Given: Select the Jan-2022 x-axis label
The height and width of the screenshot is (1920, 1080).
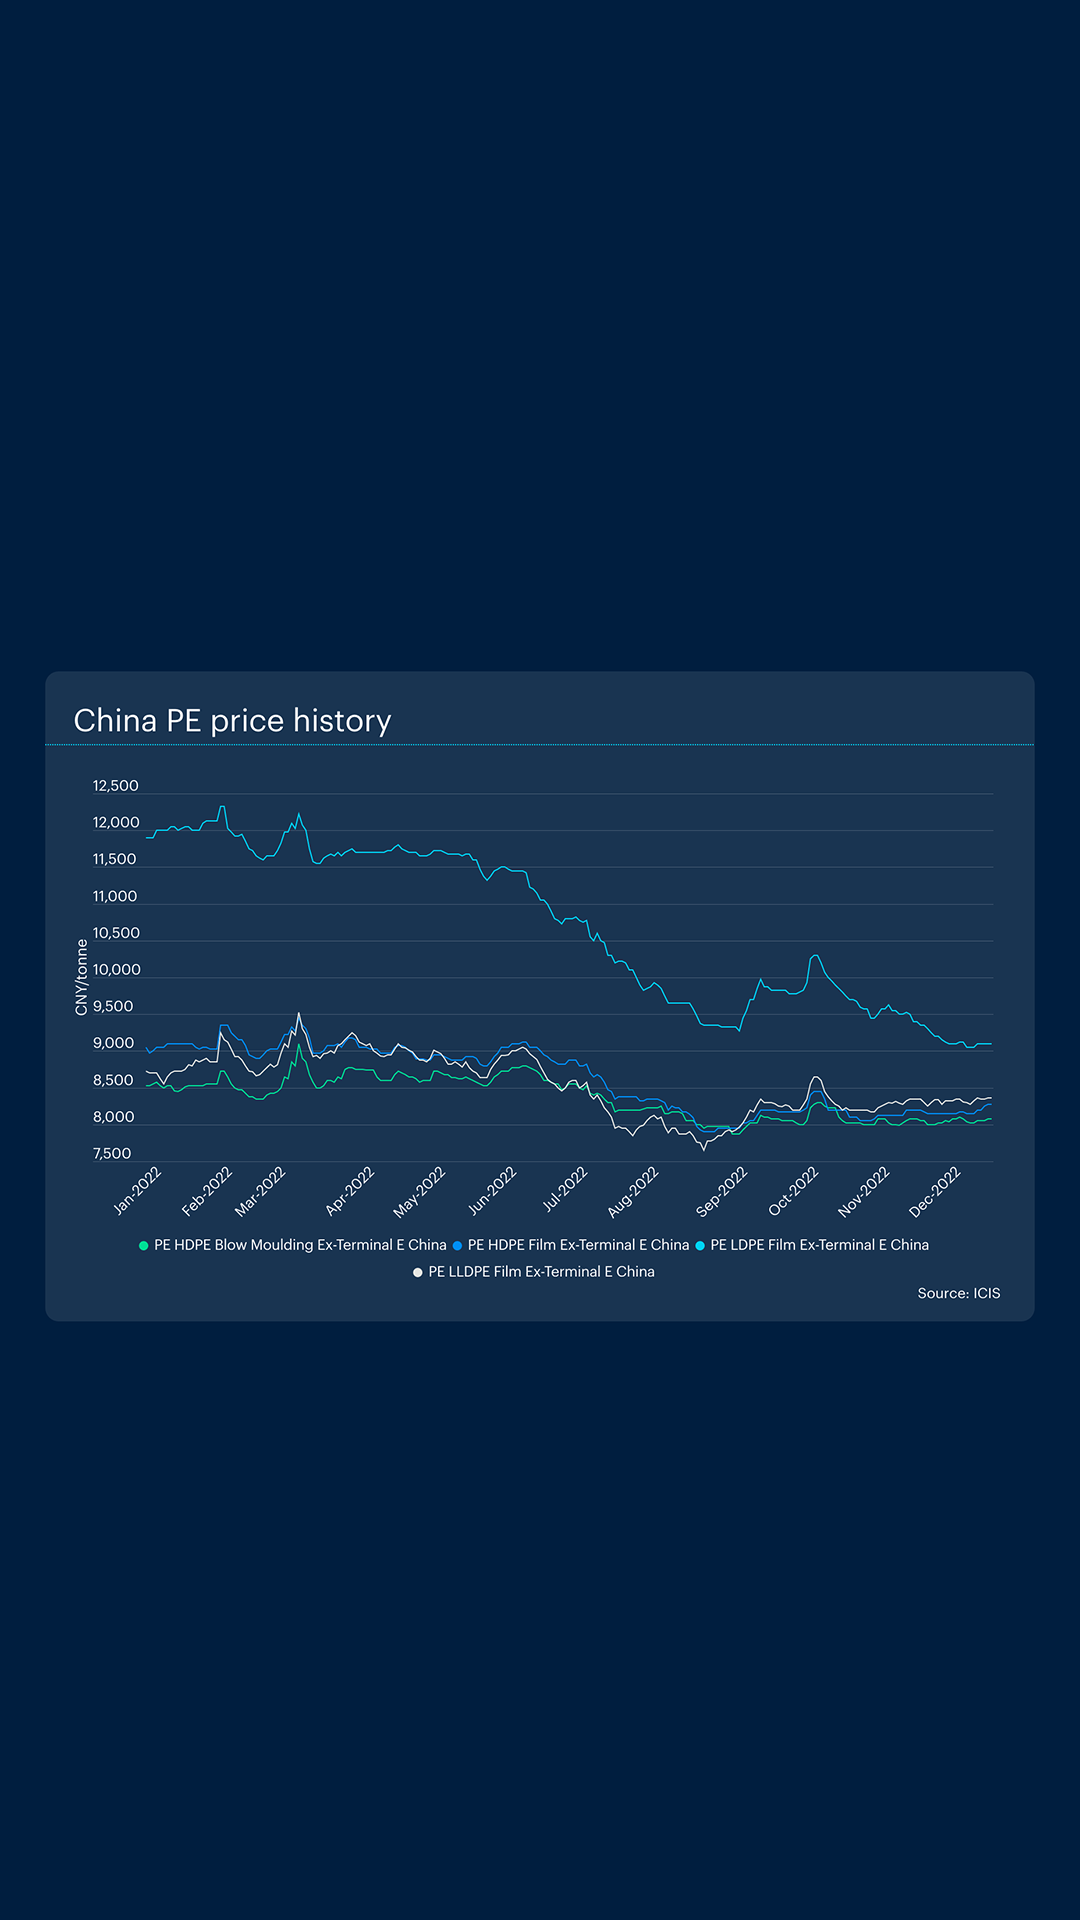Looking at the screenshot, I should click(x=137, y=1190).
